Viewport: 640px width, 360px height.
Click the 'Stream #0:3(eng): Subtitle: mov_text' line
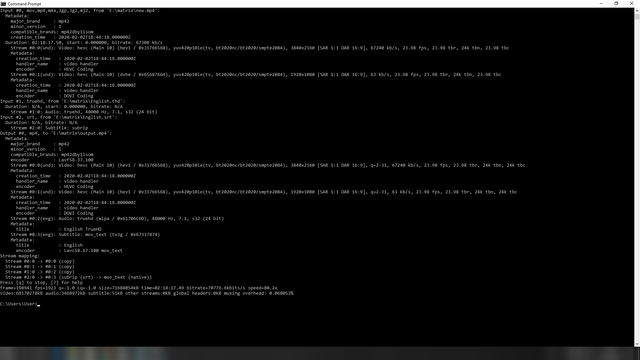[85, 235]
